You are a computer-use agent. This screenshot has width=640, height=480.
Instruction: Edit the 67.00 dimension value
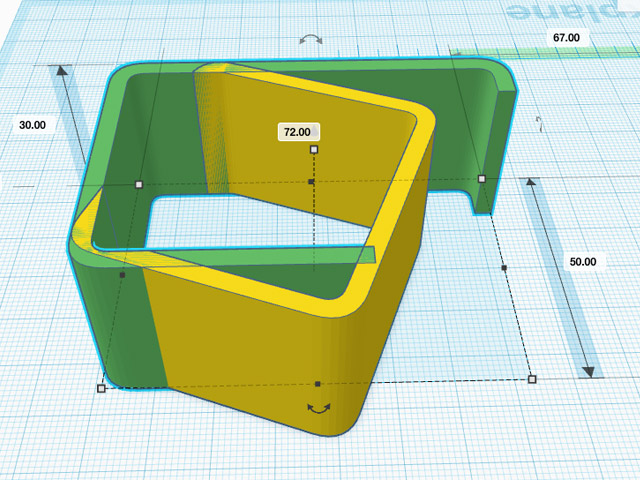point(566,37)
